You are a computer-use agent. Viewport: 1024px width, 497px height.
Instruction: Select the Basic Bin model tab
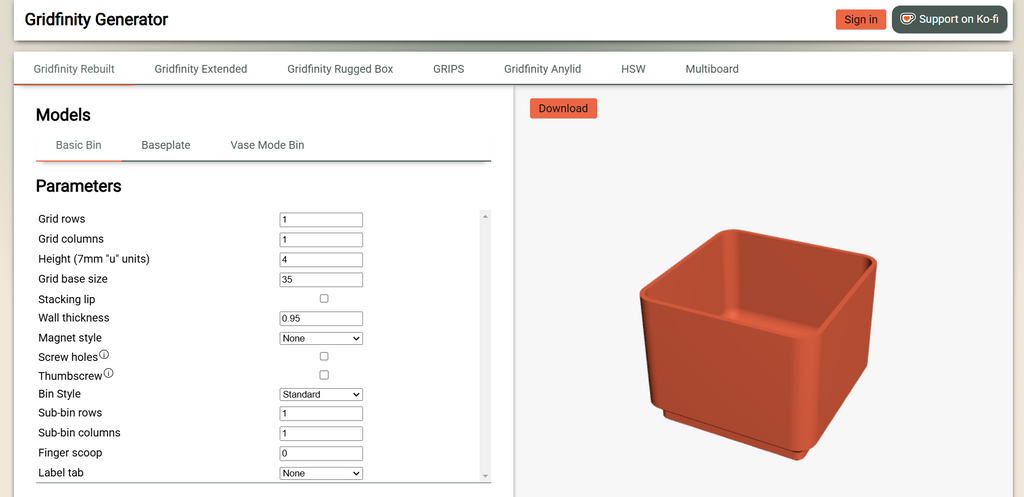(x=78, y=145)
